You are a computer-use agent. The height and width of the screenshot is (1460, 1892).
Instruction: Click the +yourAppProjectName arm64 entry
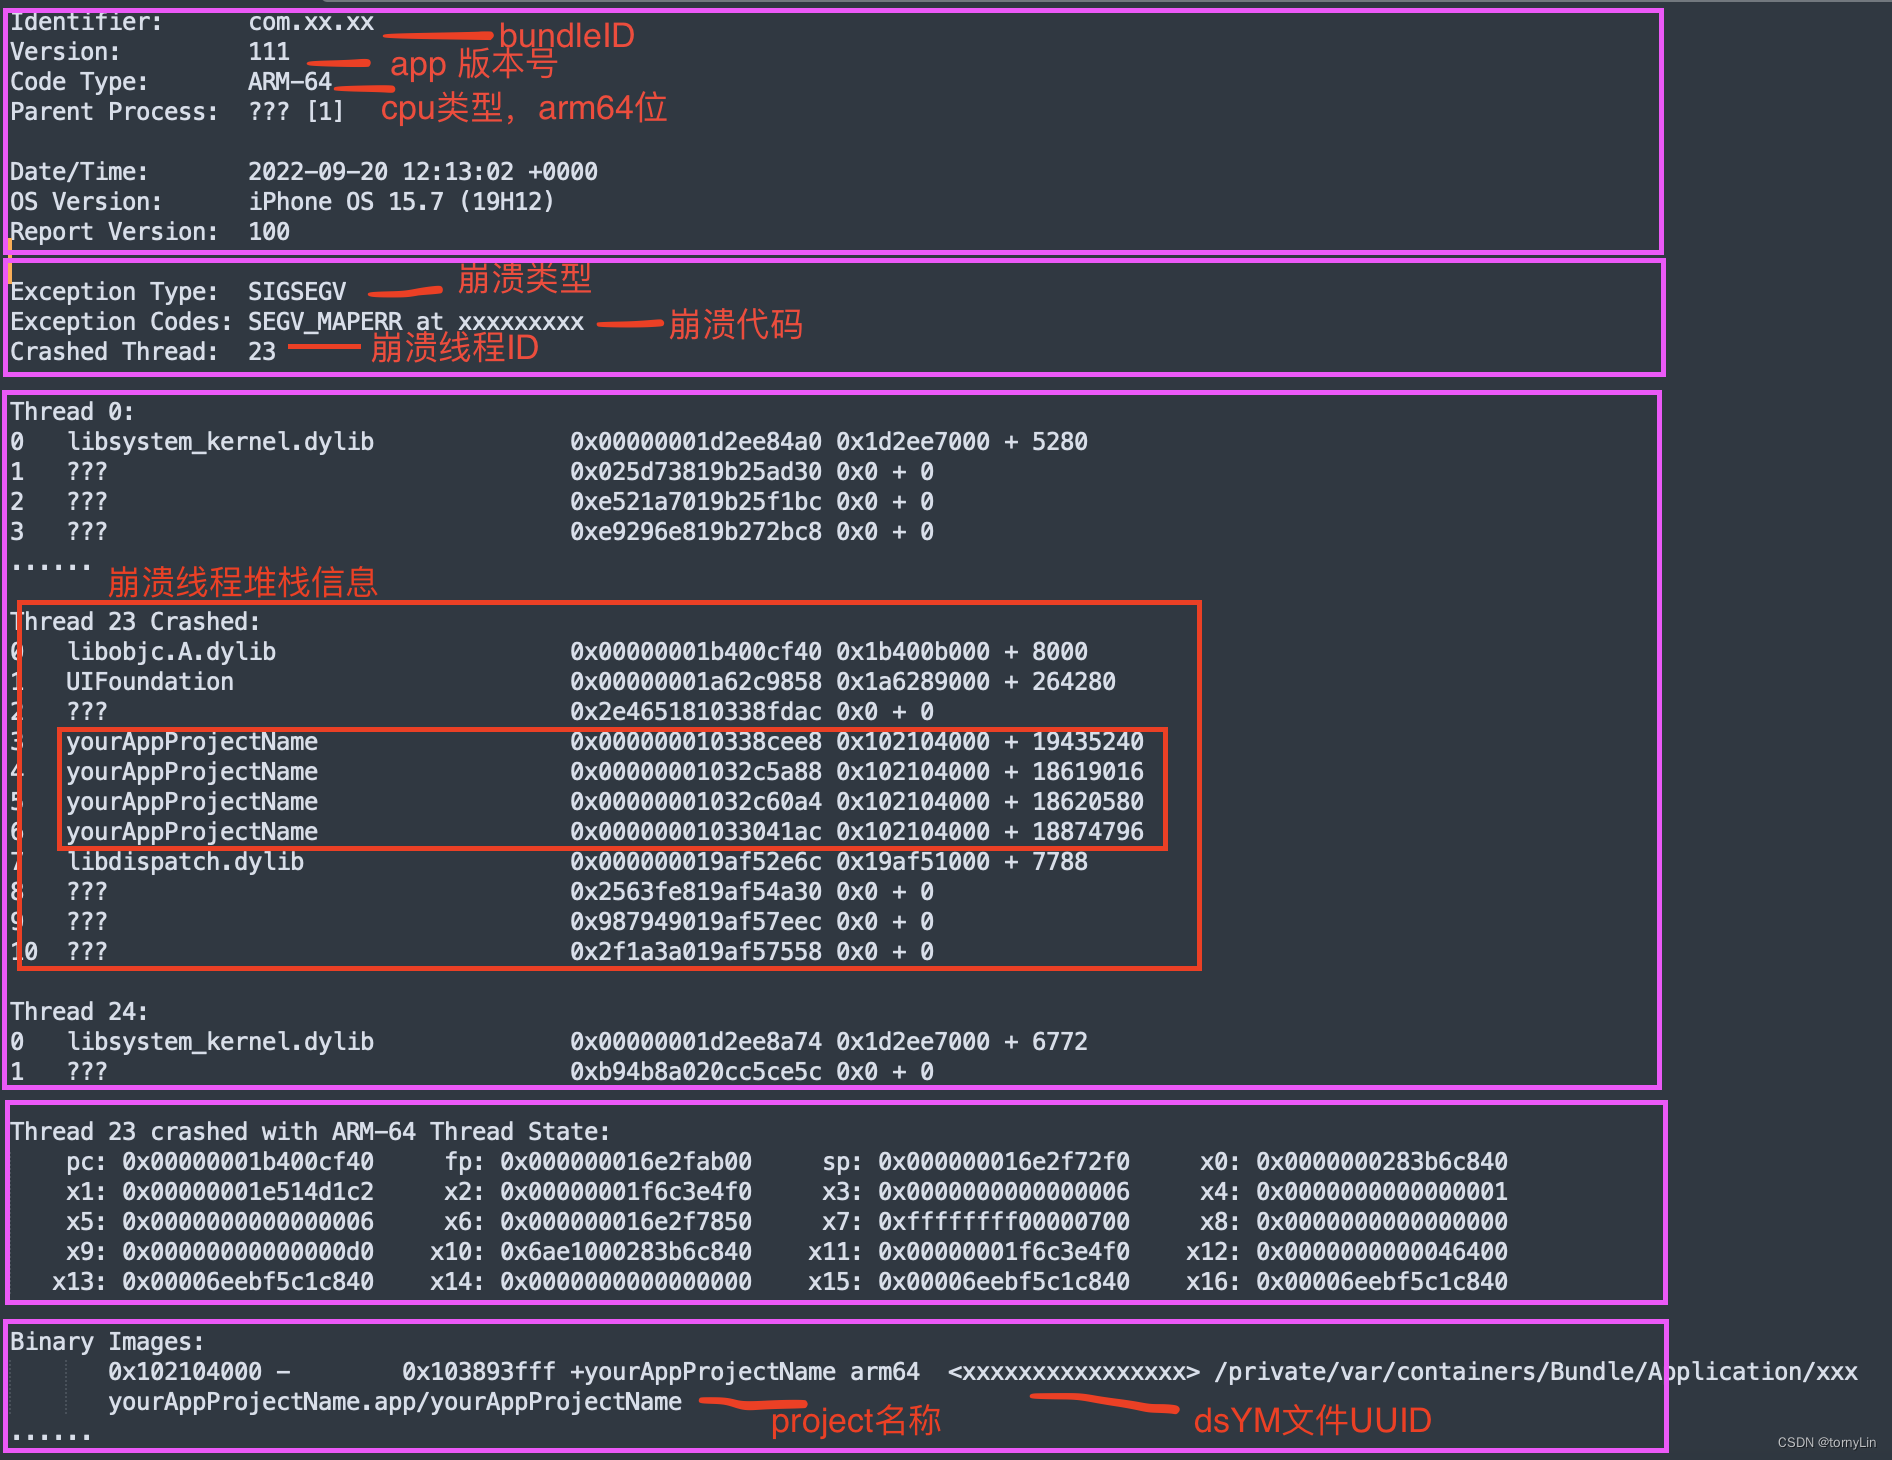point(745,1372)
